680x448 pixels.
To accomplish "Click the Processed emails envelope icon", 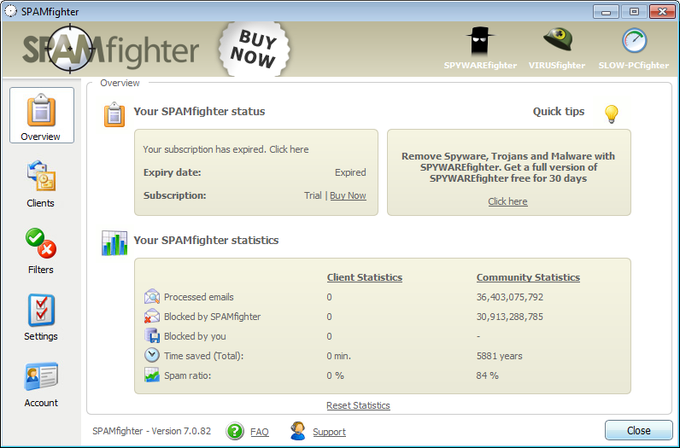I will point(152,297).
